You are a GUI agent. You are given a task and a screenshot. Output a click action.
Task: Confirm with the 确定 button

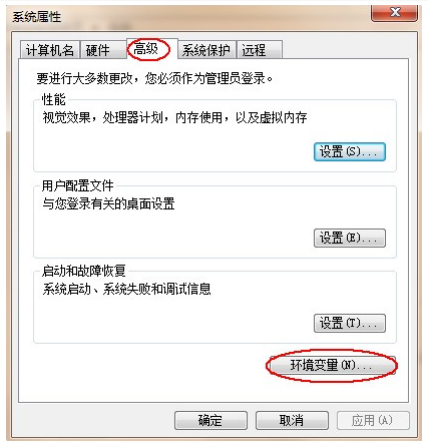click(211, 420)
